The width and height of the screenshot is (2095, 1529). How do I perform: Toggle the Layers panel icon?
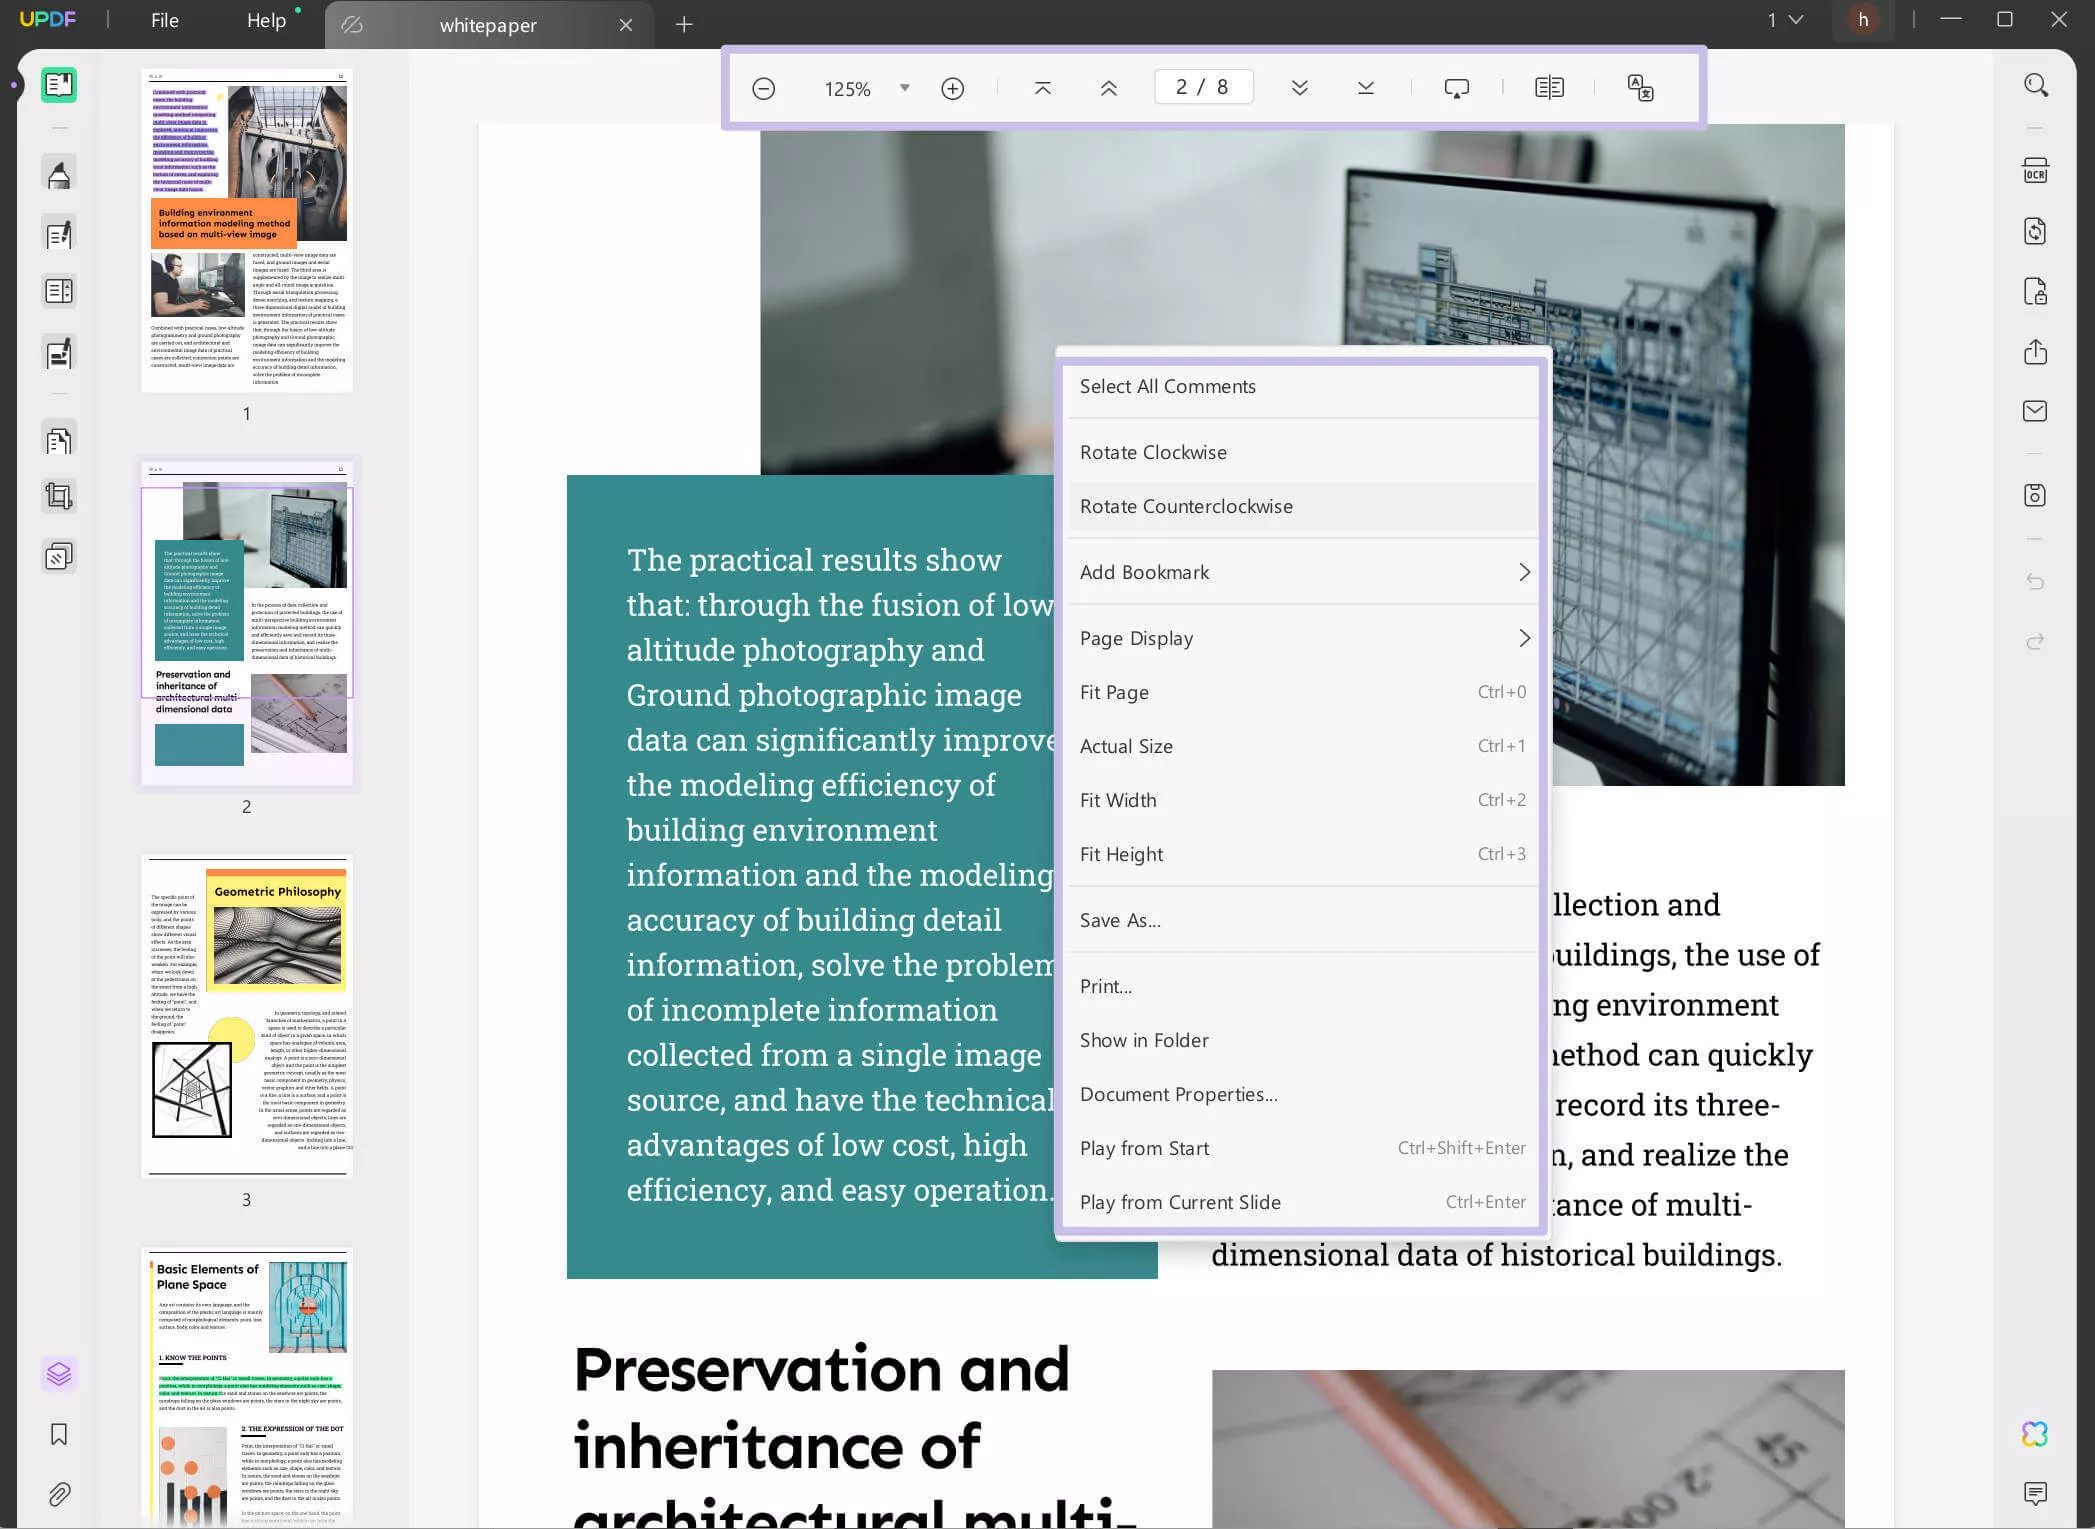point(59,1373)
